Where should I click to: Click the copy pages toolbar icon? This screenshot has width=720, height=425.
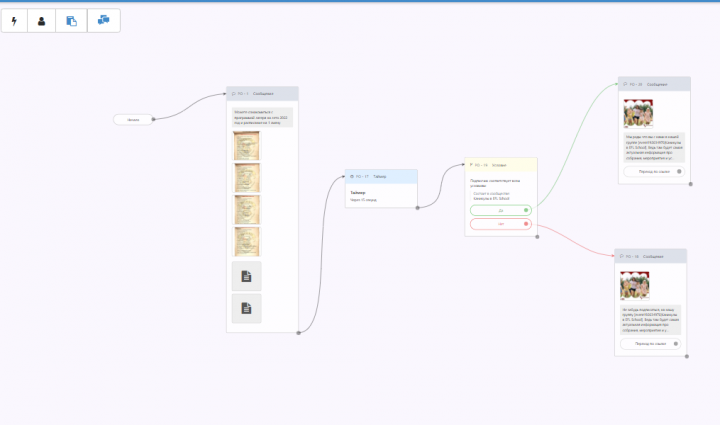[71, 21]
